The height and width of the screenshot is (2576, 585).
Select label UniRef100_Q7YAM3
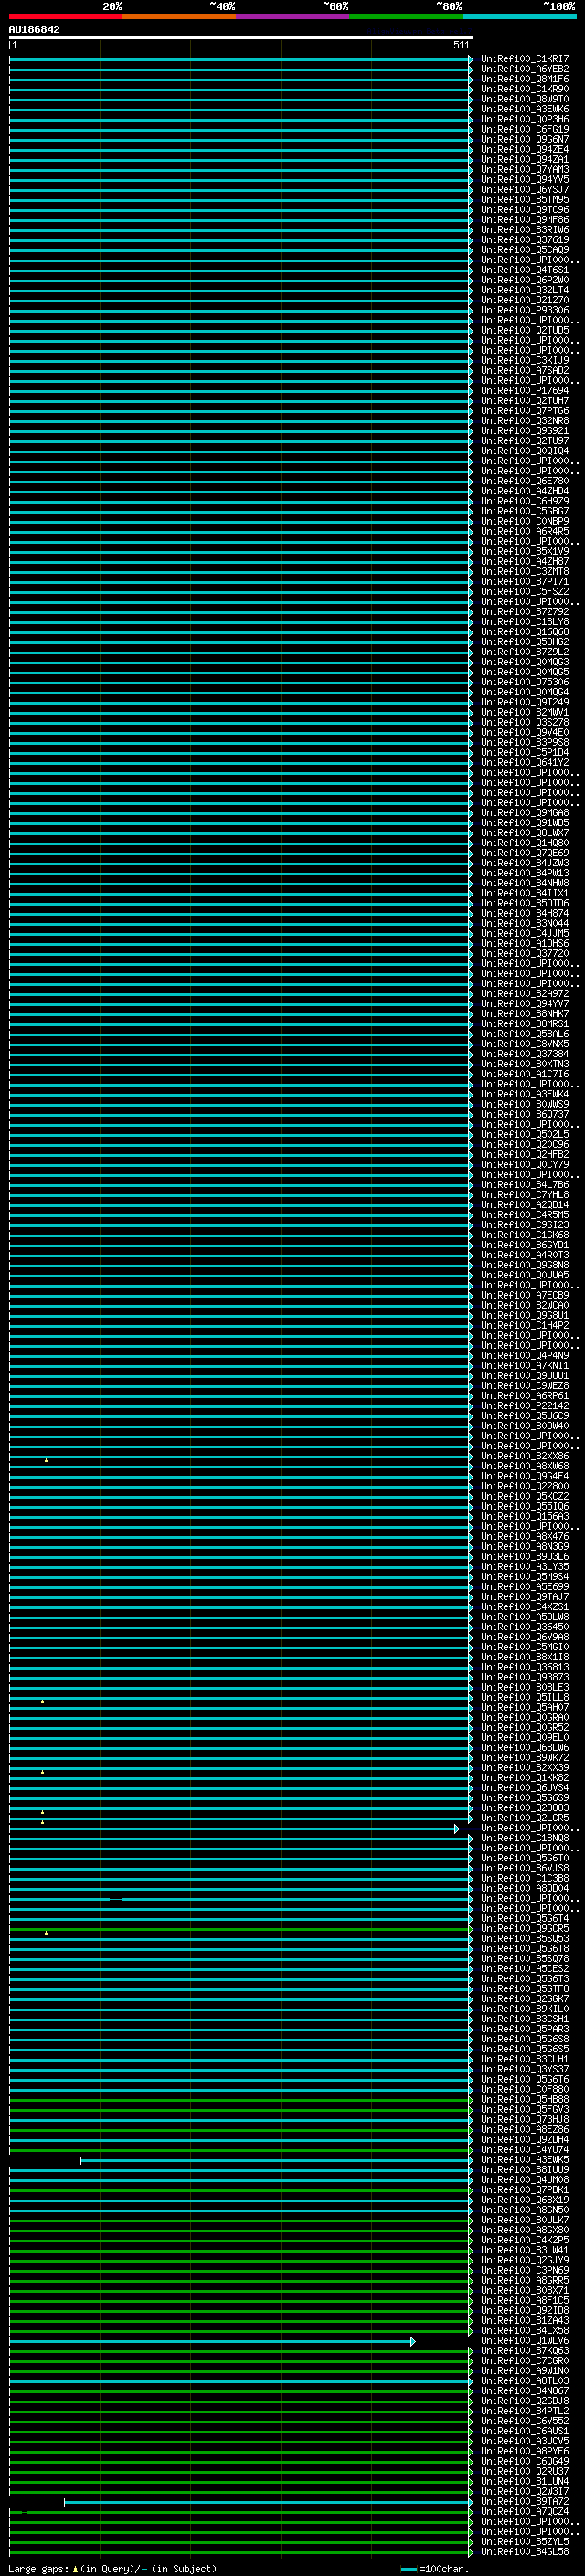[x=525, y=170]
